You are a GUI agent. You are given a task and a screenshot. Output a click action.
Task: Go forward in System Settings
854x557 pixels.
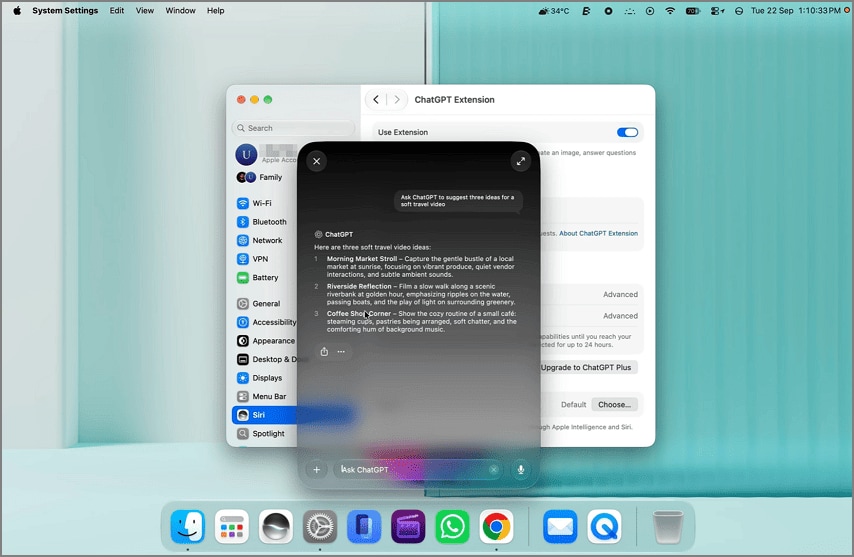click(x=397, y=100)
